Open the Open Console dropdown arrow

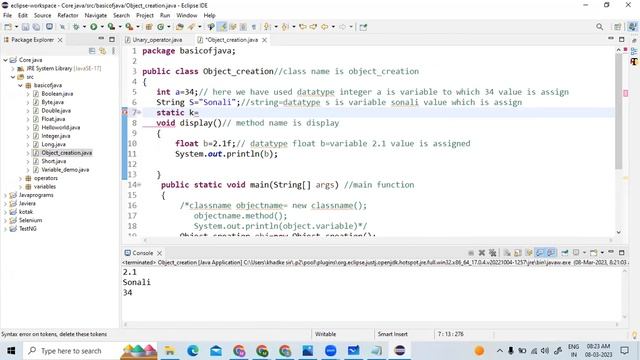[x=602, y=253]
